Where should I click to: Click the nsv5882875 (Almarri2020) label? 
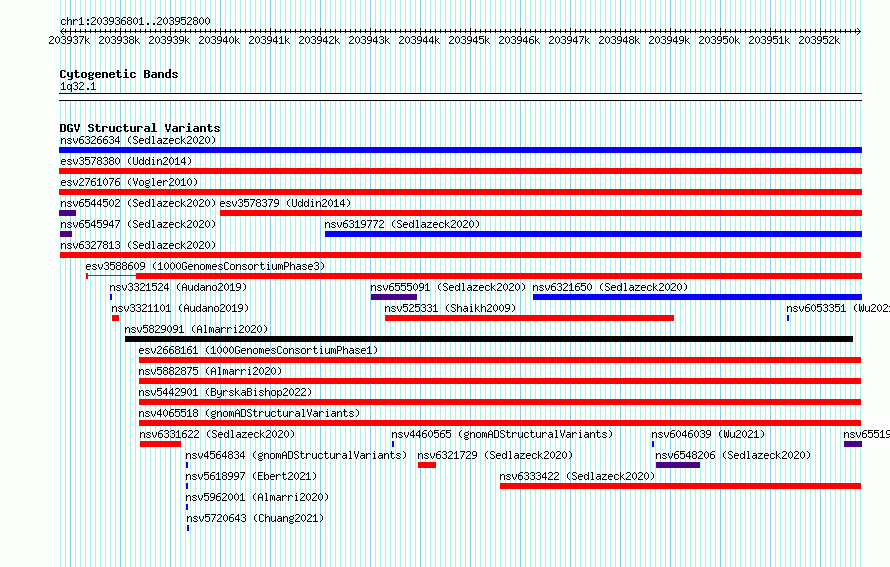click(211, 371)
